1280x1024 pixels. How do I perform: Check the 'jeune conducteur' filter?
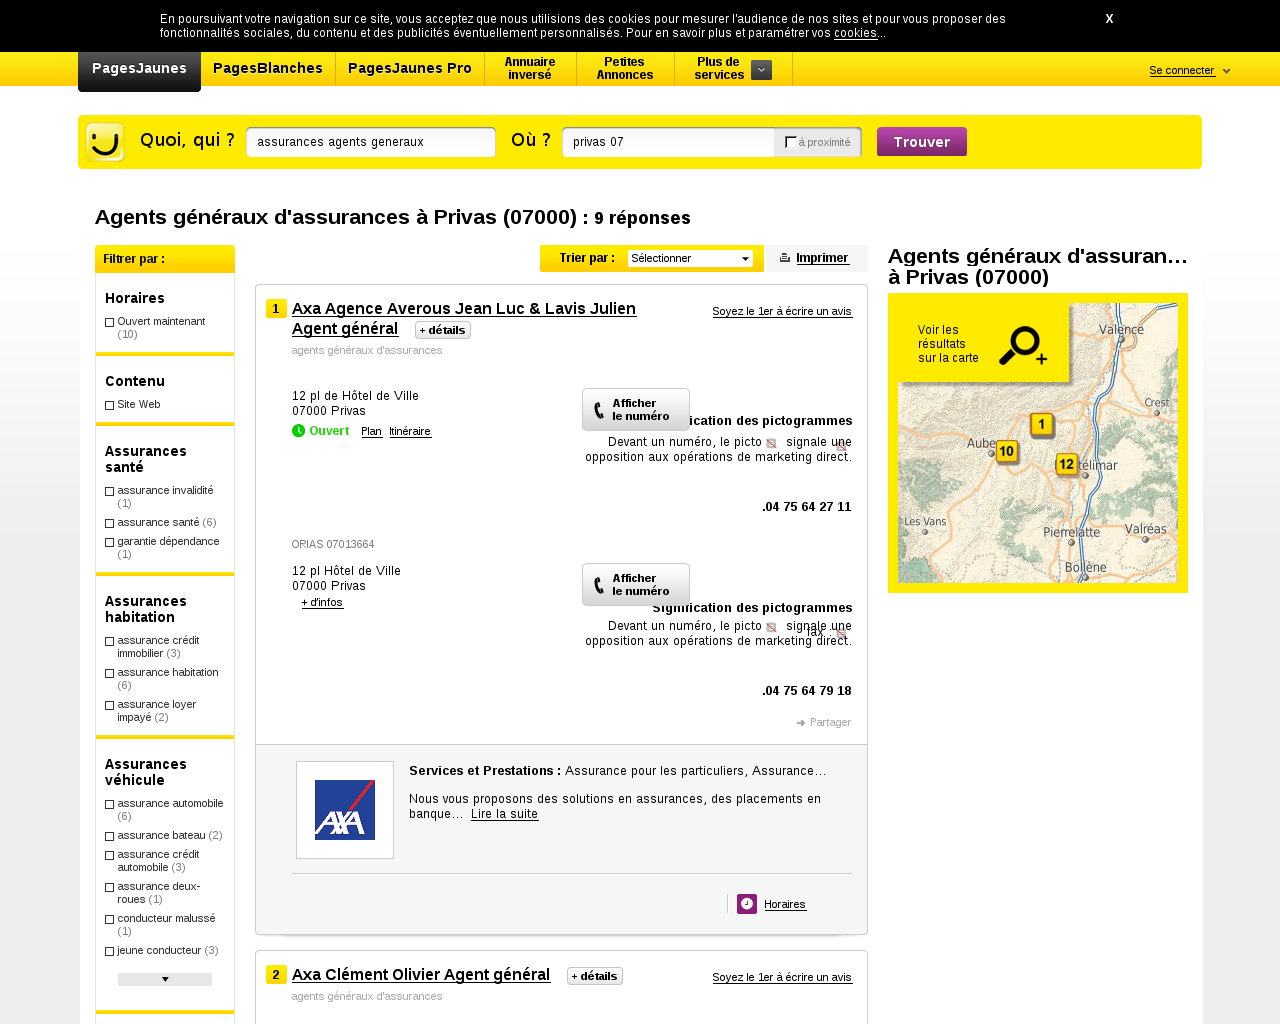[x=110, y=951]
